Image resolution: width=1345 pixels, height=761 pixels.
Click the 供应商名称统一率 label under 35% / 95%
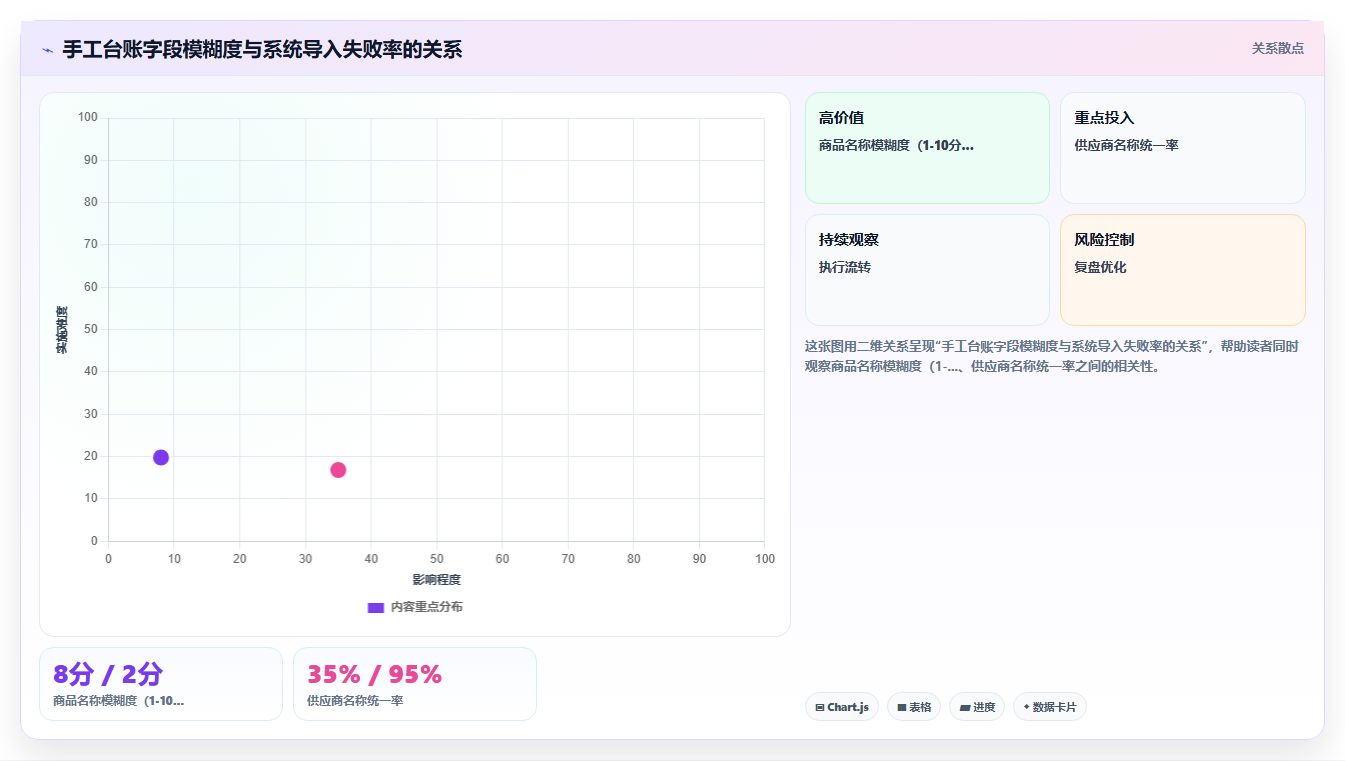tap(355, 701)
